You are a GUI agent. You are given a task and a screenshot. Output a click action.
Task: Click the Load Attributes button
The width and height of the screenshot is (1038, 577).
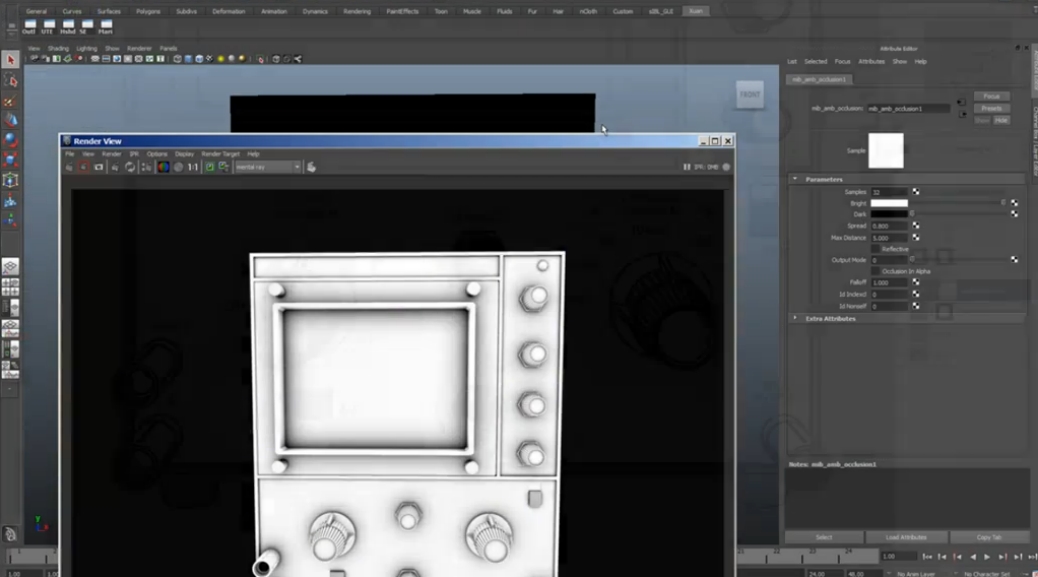pyautogui.click(x=906, y=537)
